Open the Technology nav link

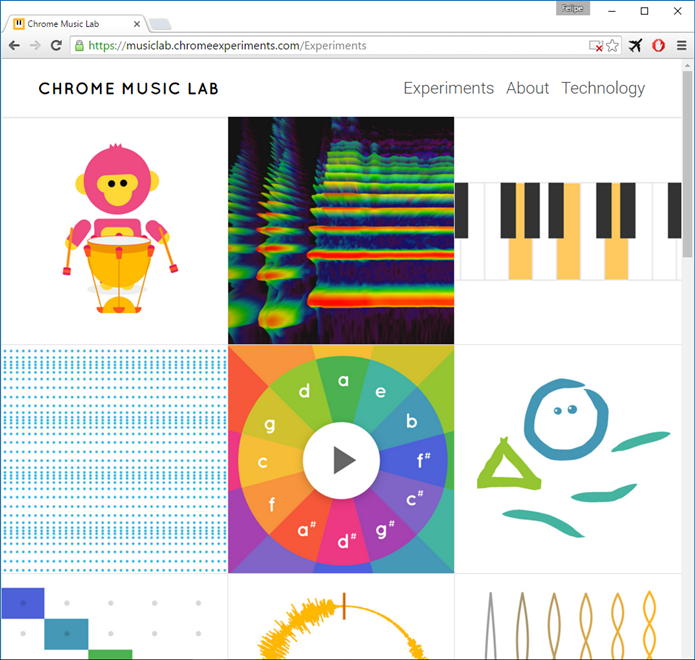pyautogui.click(x=603, y=88)
